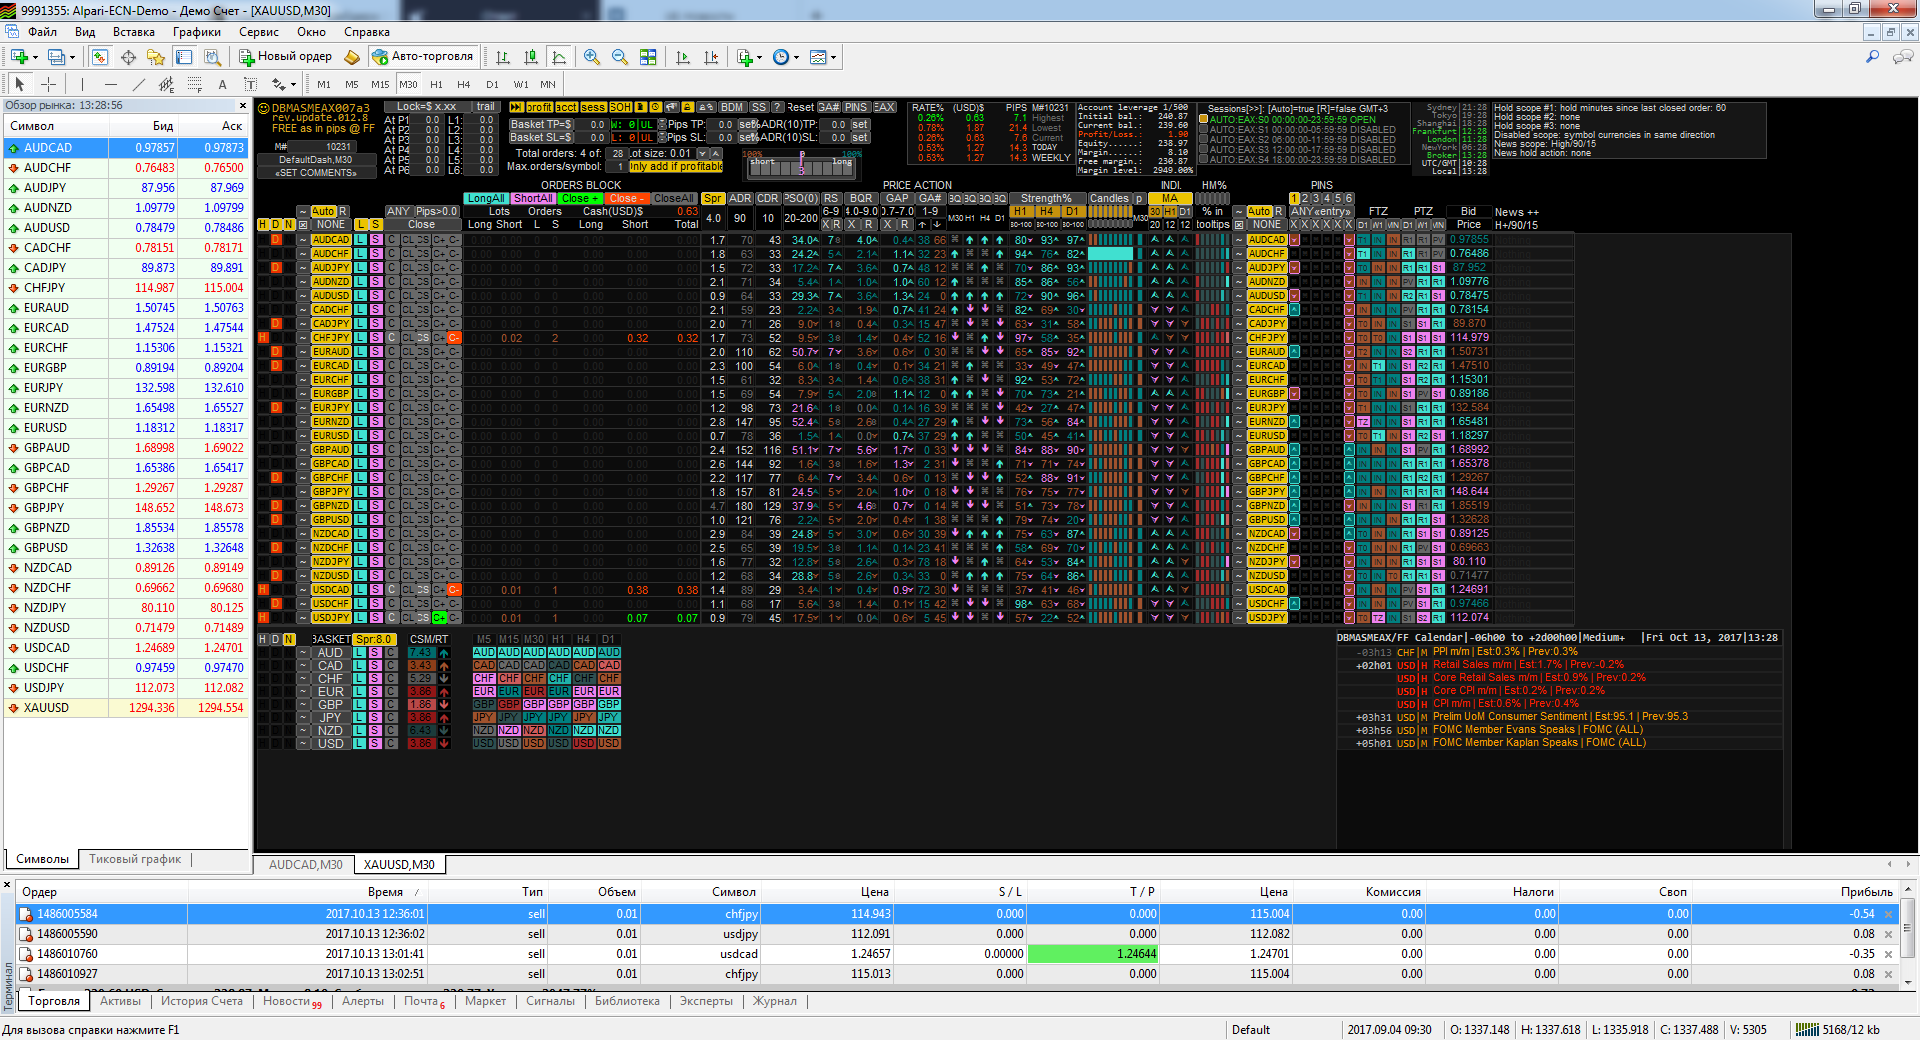The image size is (1920, 1040).
Task: Toggle session S4 DISABLED checkbox
Action: 1203,160
